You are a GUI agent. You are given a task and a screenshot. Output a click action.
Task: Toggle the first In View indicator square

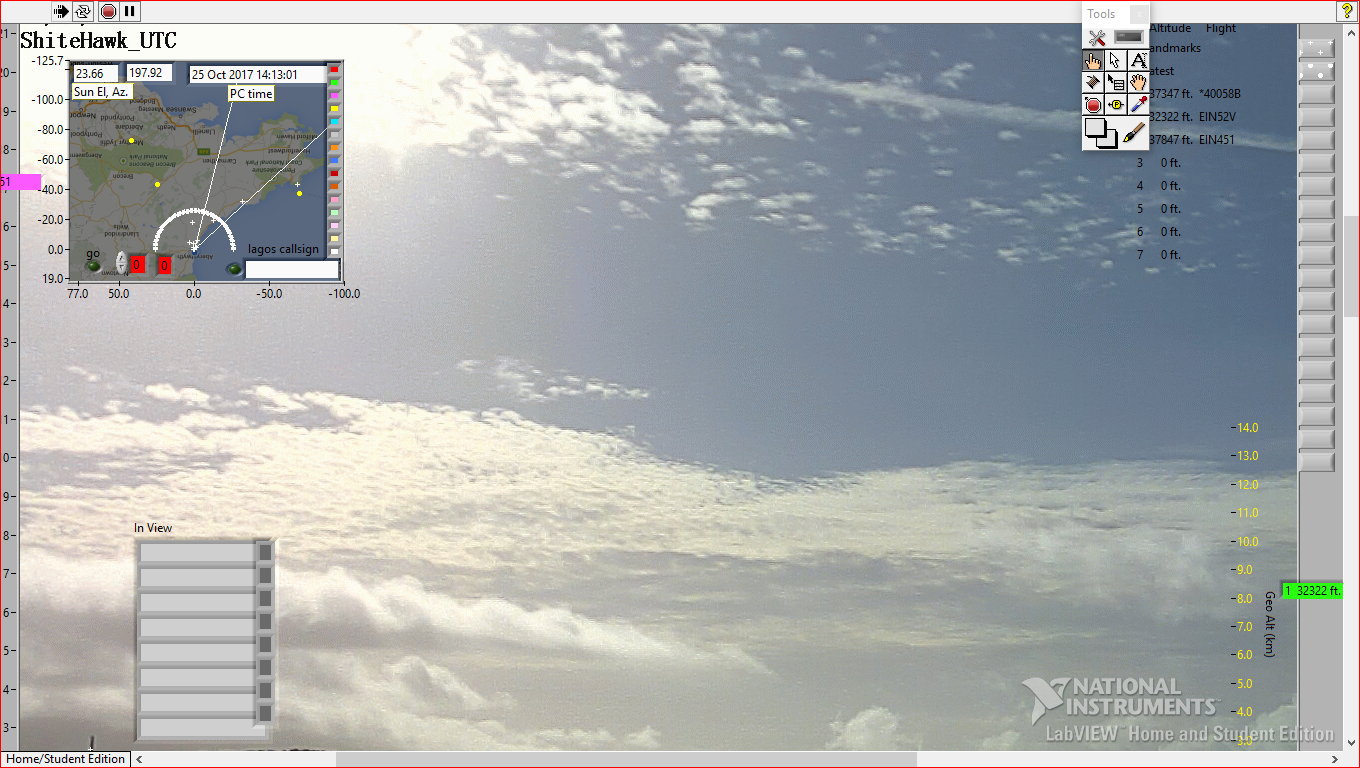click(x=265, y=552)
